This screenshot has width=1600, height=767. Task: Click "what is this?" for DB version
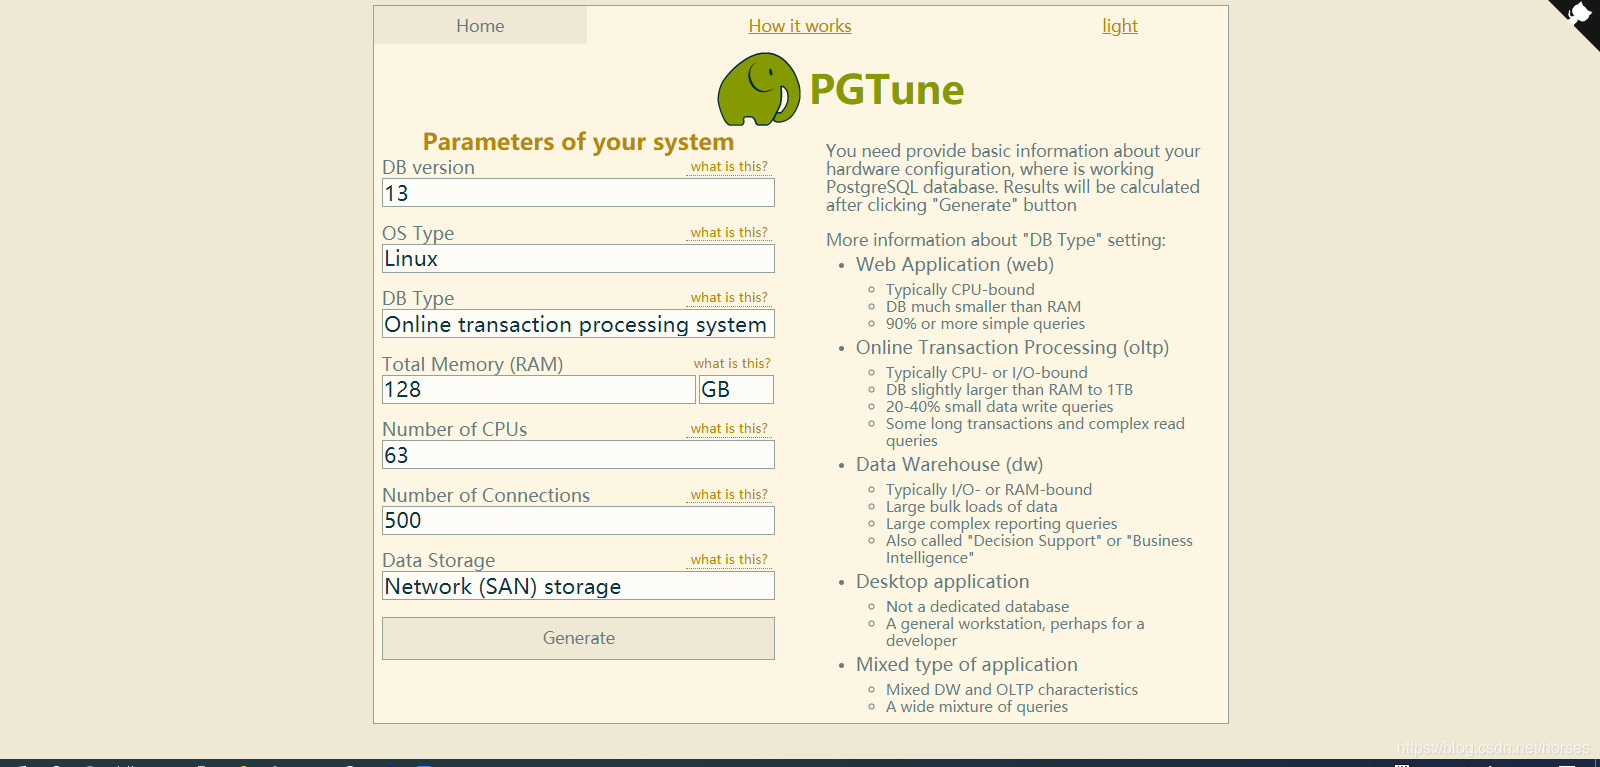729,167
